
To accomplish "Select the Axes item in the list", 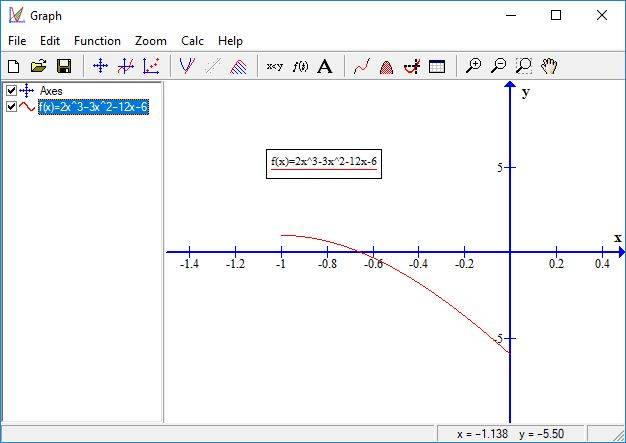I will tap(51, 91).
